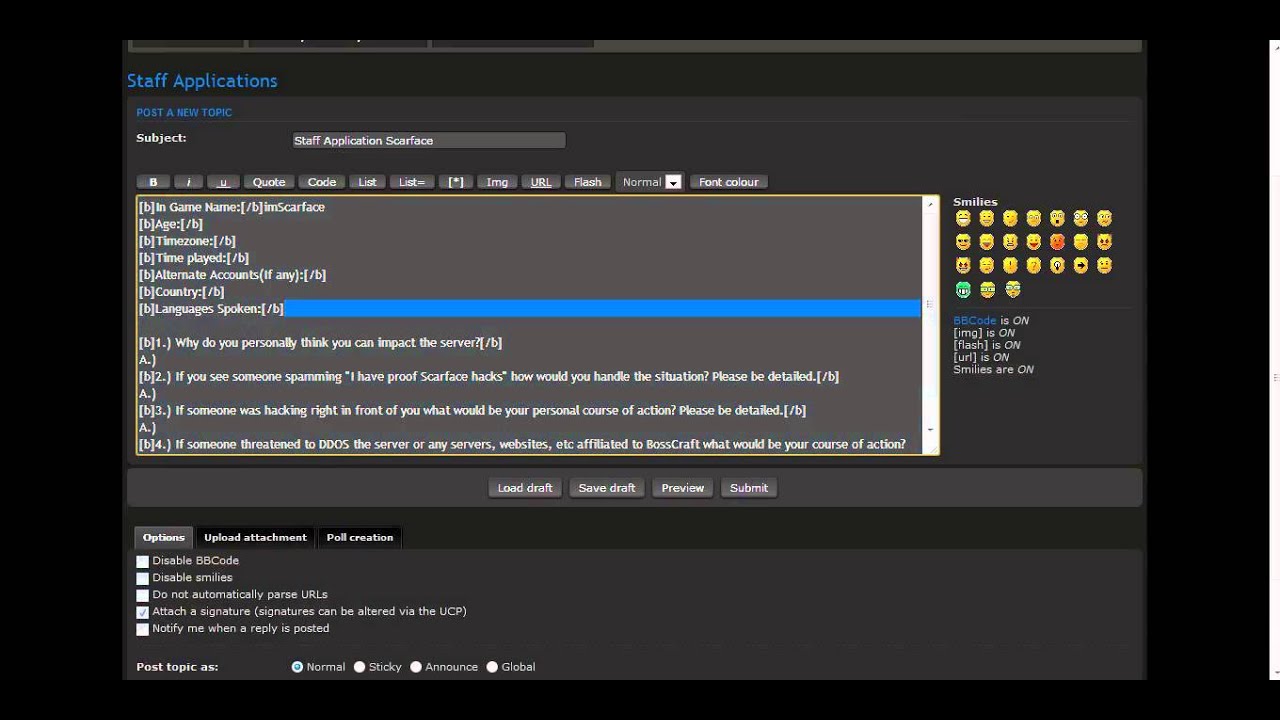Select the Global post topic radio
Image resolution: width=1280 pixels, height=720 pixels.
pyautogui.click(x=492, y=667)
